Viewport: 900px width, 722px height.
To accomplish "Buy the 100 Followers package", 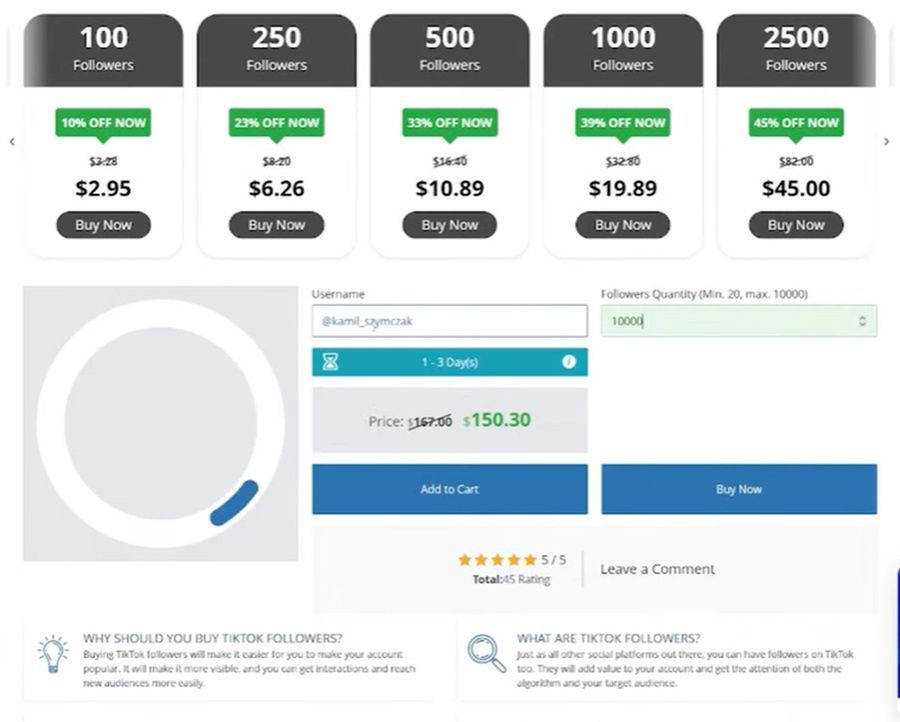I will (103, 225).
